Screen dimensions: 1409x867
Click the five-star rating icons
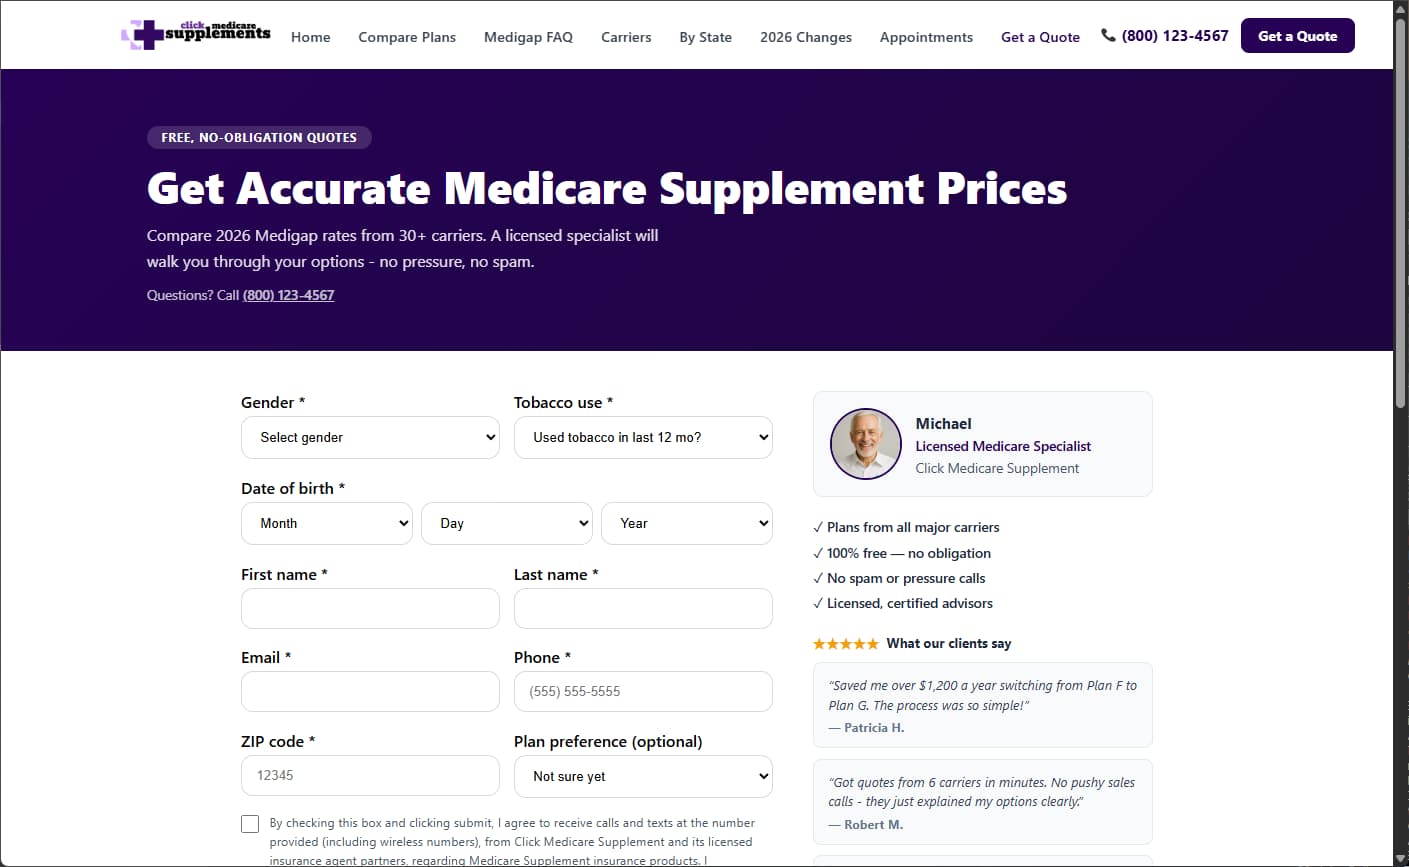846,644
